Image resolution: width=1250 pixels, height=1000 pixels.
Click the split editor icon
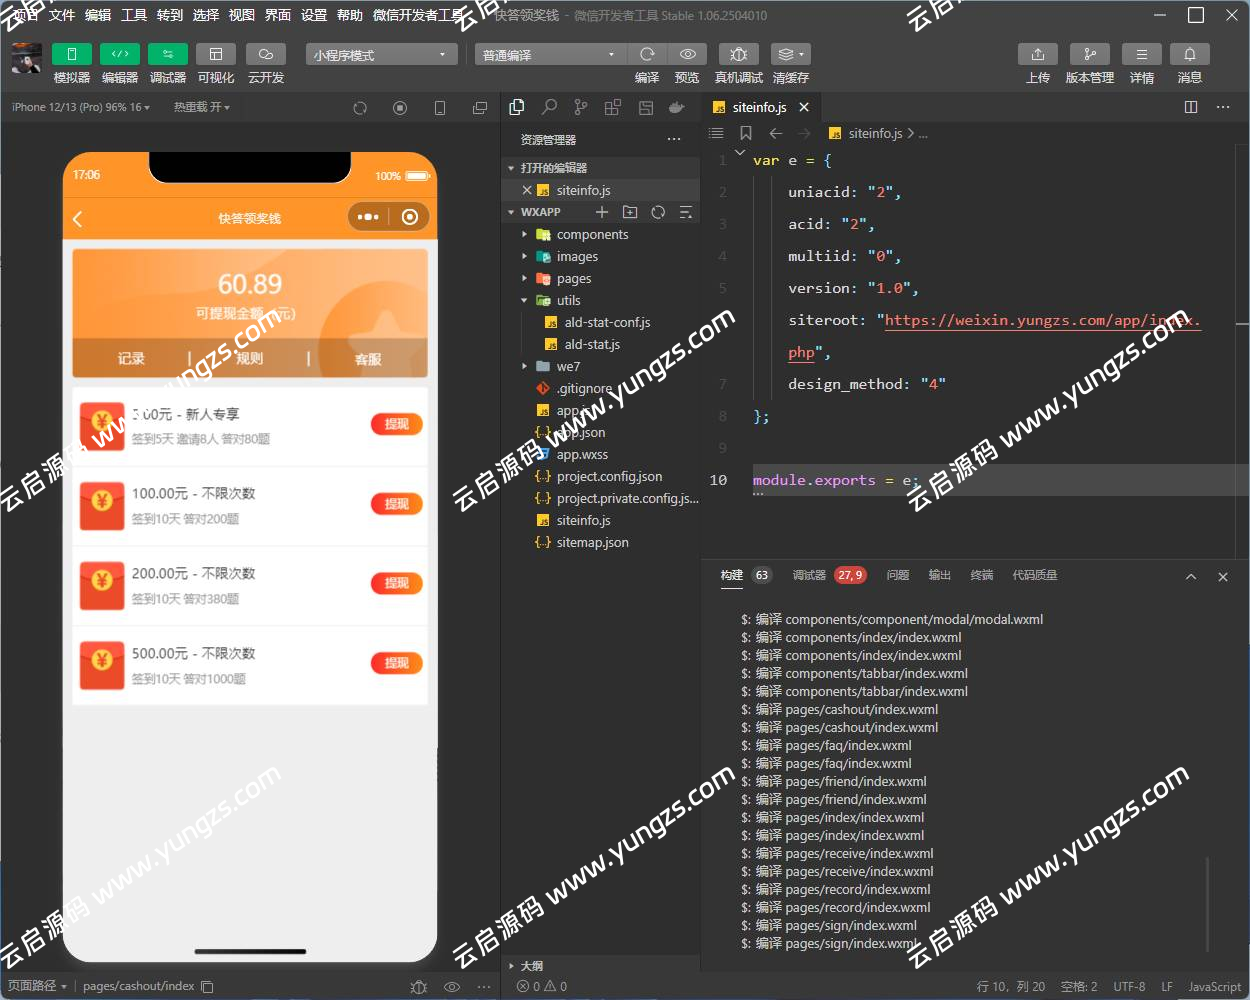coord(1191,107)
